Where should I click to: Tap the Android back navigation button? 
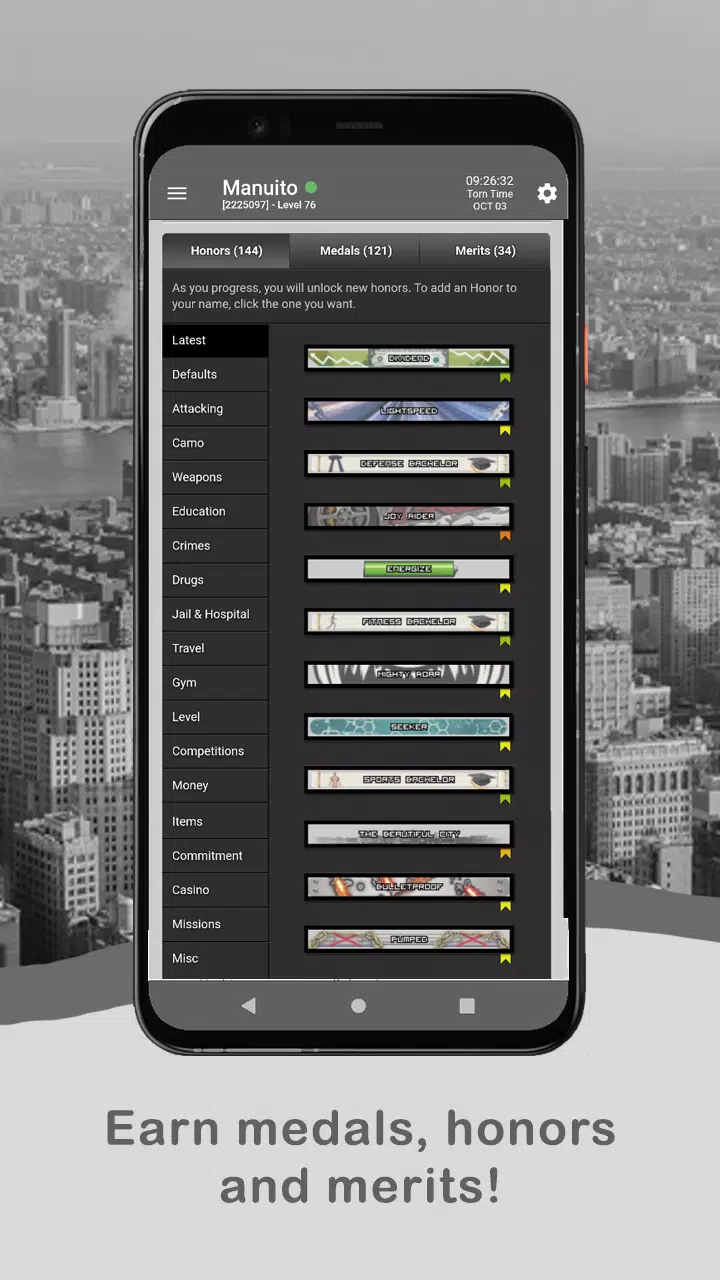point(249,1006)
